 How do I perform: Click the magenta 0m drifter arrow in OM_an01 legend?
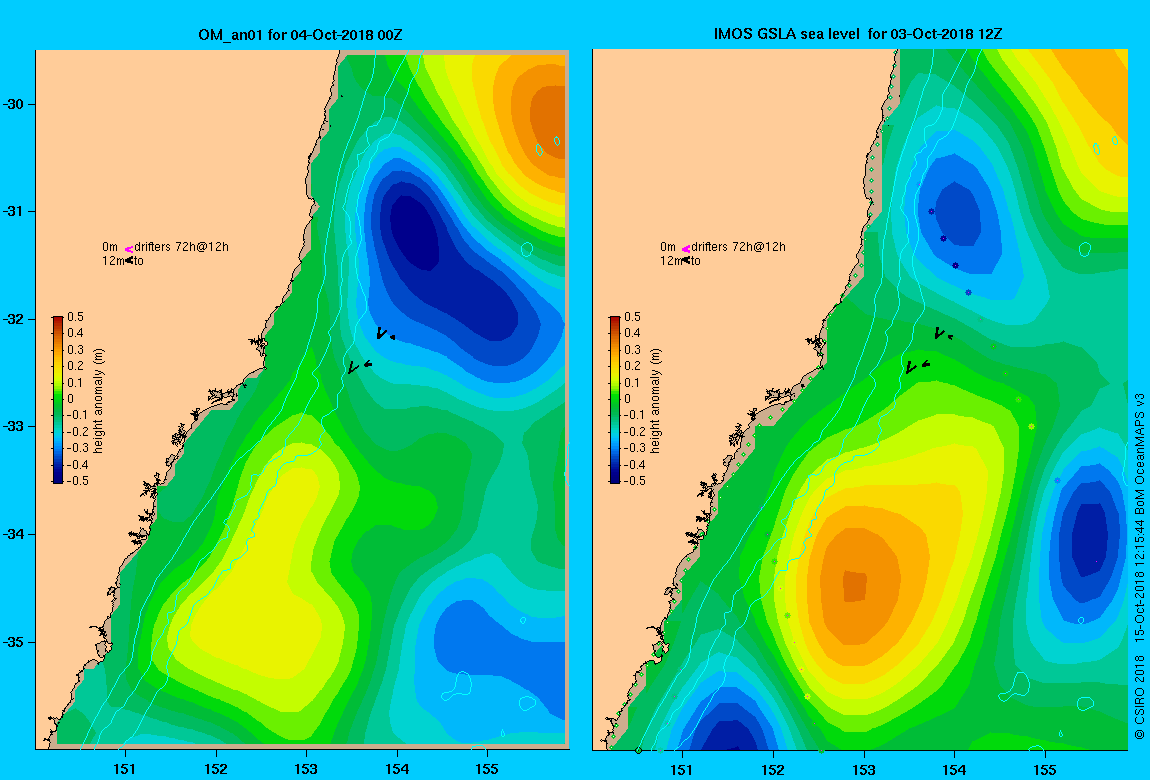click(128, 249)
